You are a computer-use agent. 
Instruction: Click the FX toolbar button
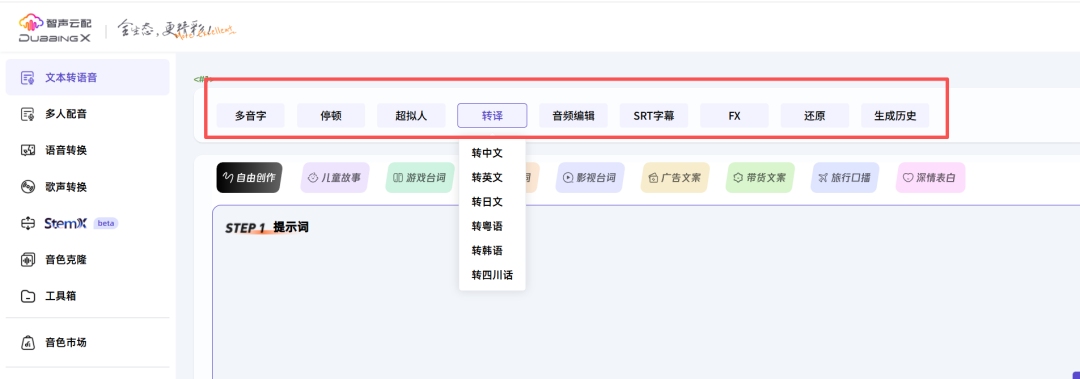(x=734, y=116)
